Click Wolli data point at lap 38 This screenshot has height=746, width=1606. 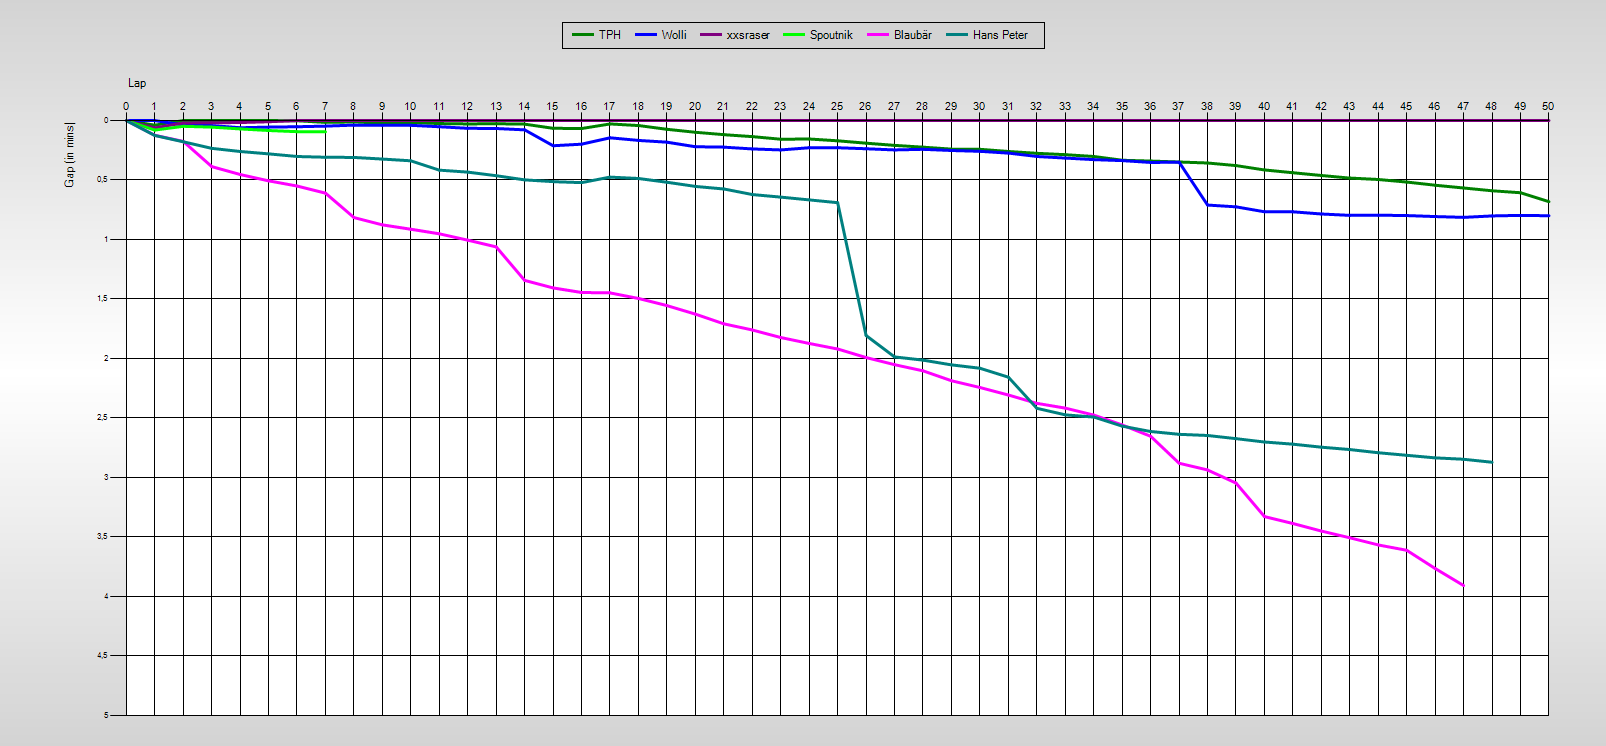(x=1207, y=204)
